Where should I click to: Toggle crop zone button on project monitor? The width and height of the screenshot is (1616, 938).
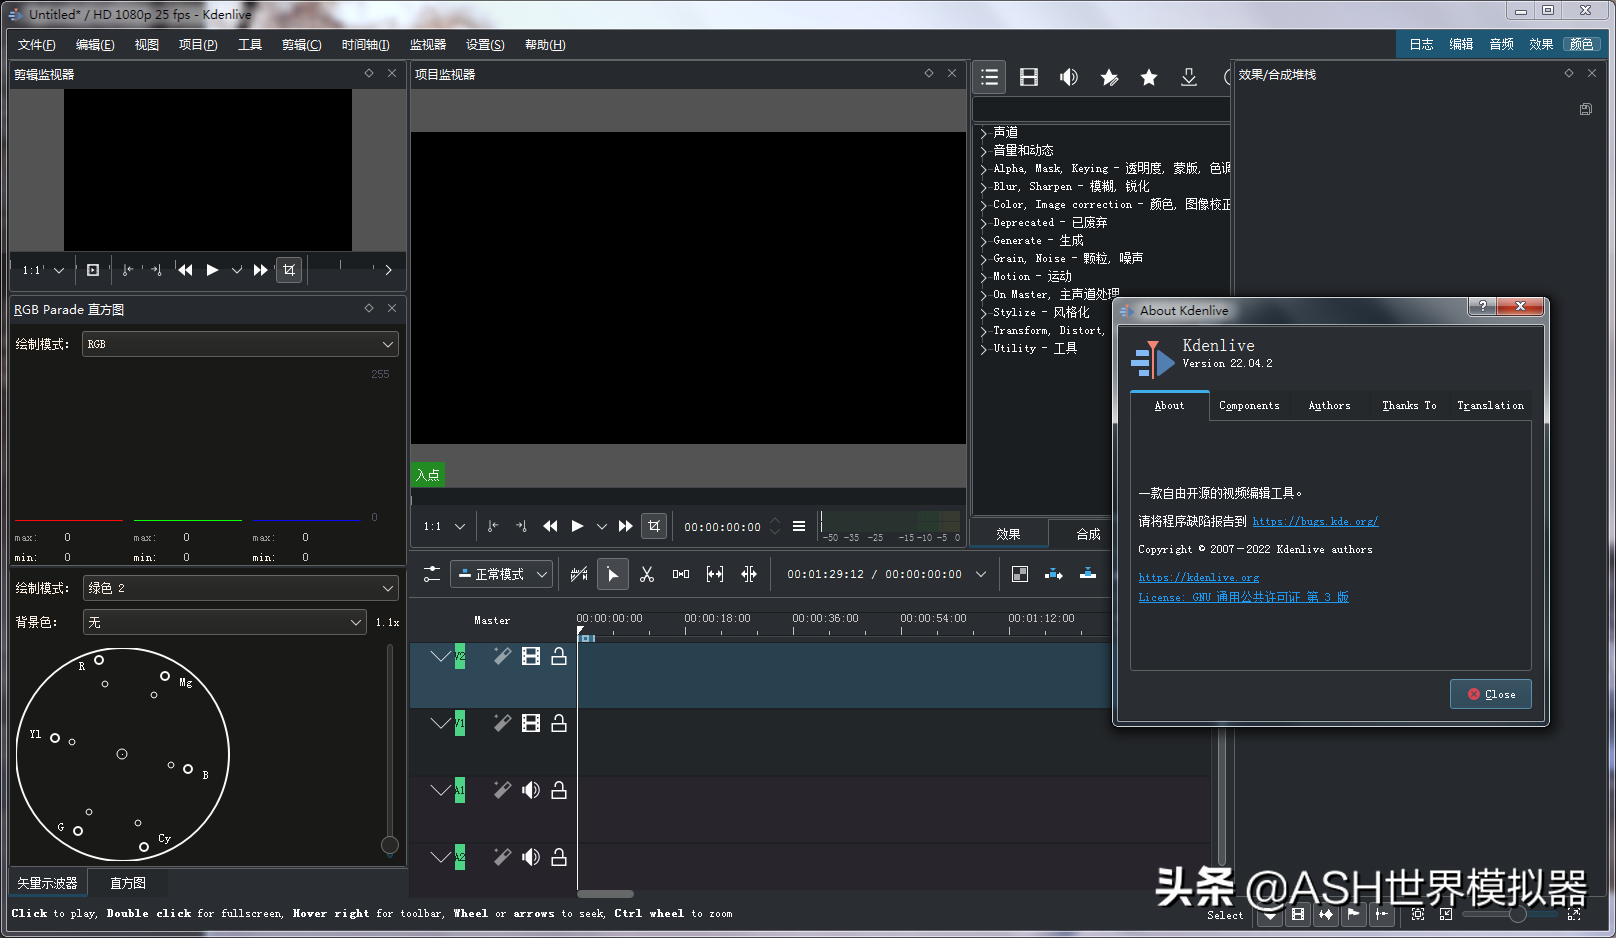(654, 526)
